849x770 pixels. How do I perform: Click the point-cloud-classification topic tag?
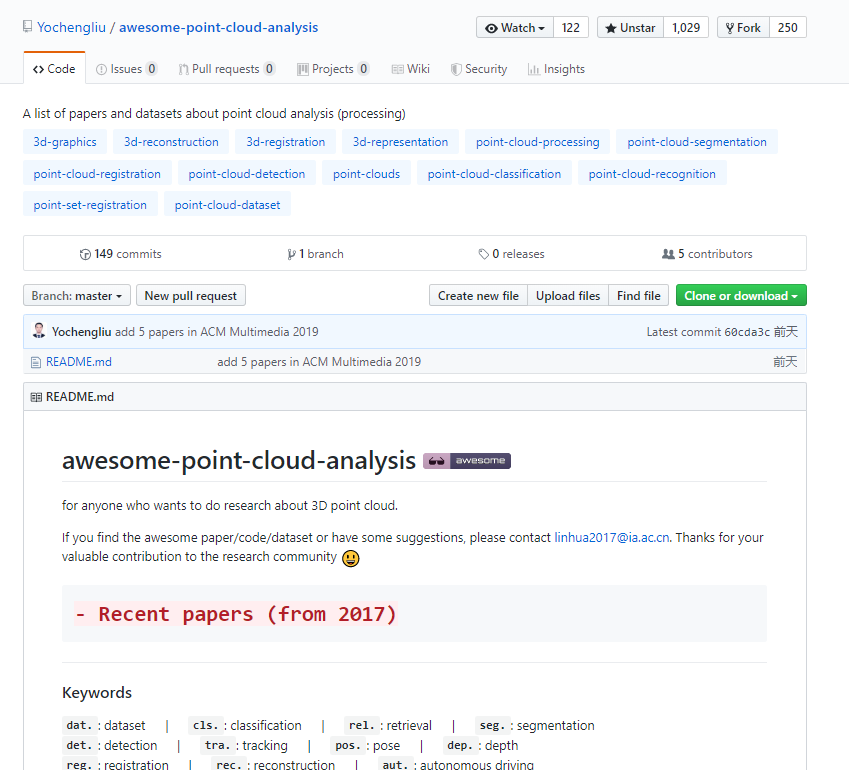(494, 174)
